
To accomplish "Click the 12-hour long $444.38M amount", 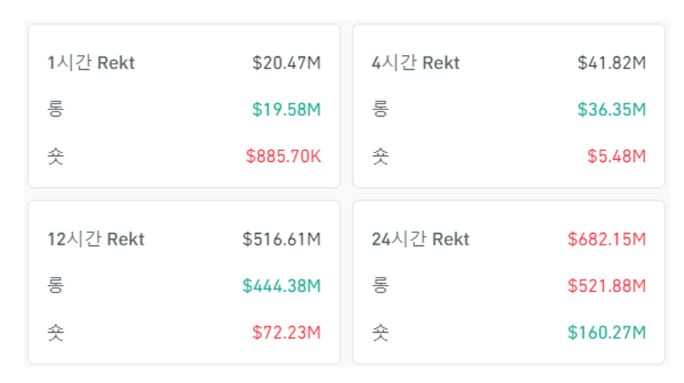I will pos(282,286).
